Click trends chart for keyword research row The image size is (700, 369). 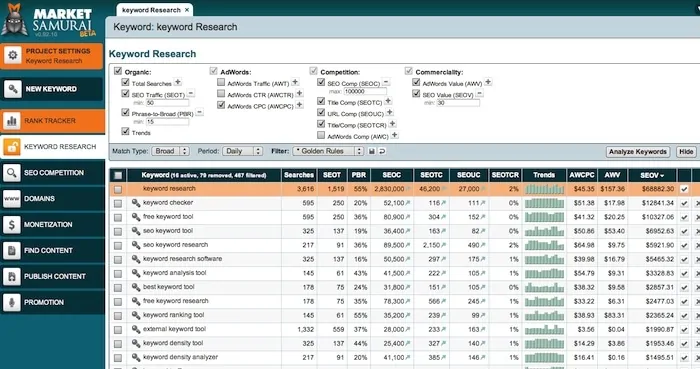544,189
